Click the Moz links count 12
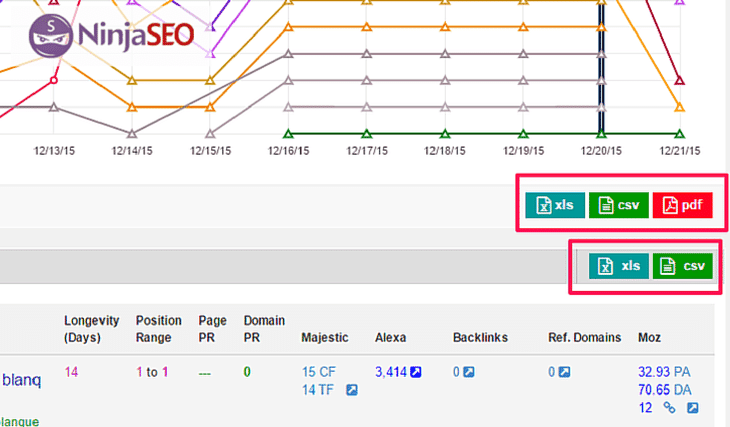The width and height of the screenshot is (730, 427). (x=645, y=408)
